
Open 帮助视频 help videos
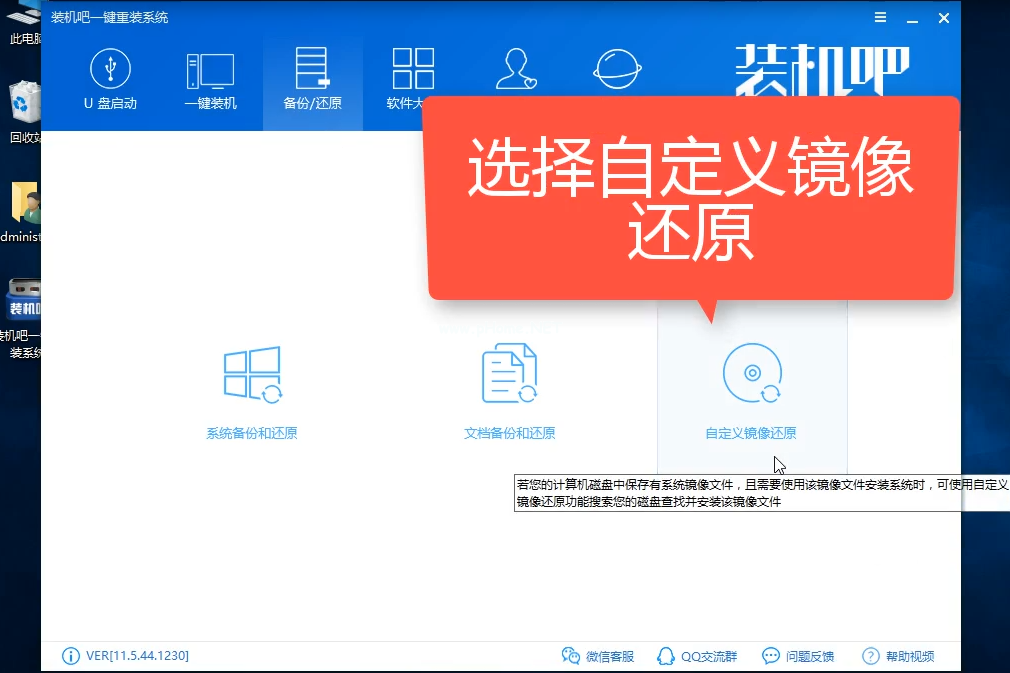tap(898, 656)
